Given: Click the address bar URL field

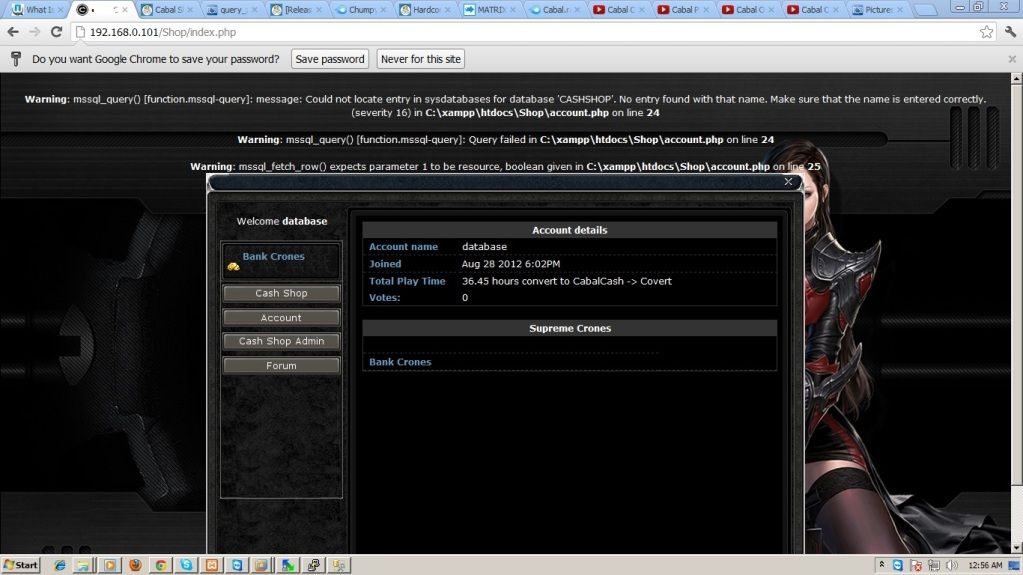Looking at the screenshot, I should pyautogui.click(x=500, y=32).
